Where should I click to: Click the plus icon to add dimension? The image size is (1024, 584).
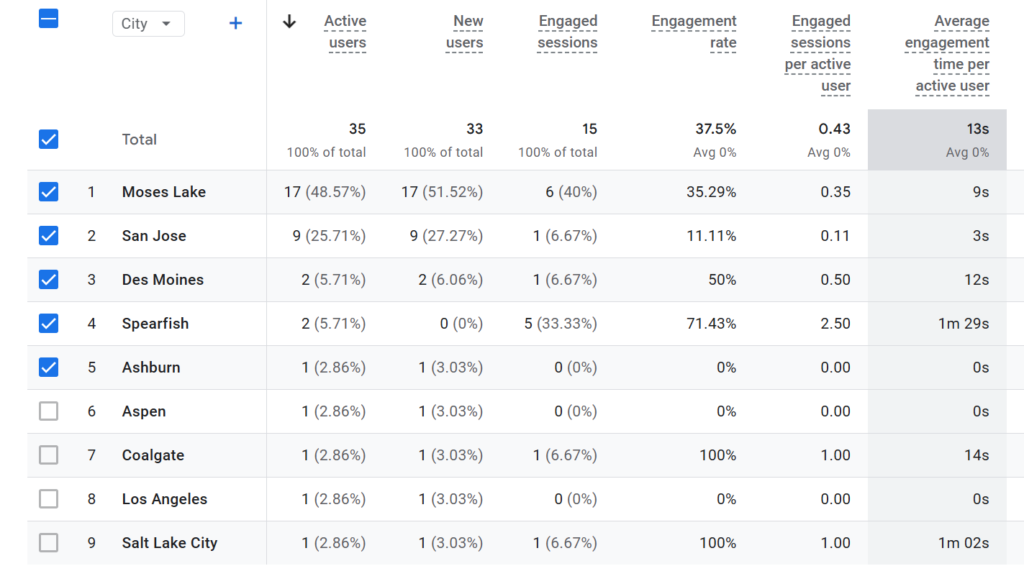pyautogui.click(x=235, y=23)
